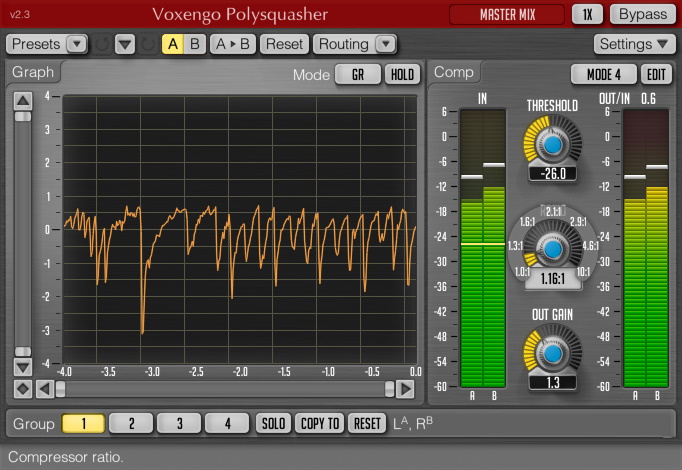Click the graph vertical scroll up arrow
This screenshot has height=470, width=682.
click(x=23, y=101)
